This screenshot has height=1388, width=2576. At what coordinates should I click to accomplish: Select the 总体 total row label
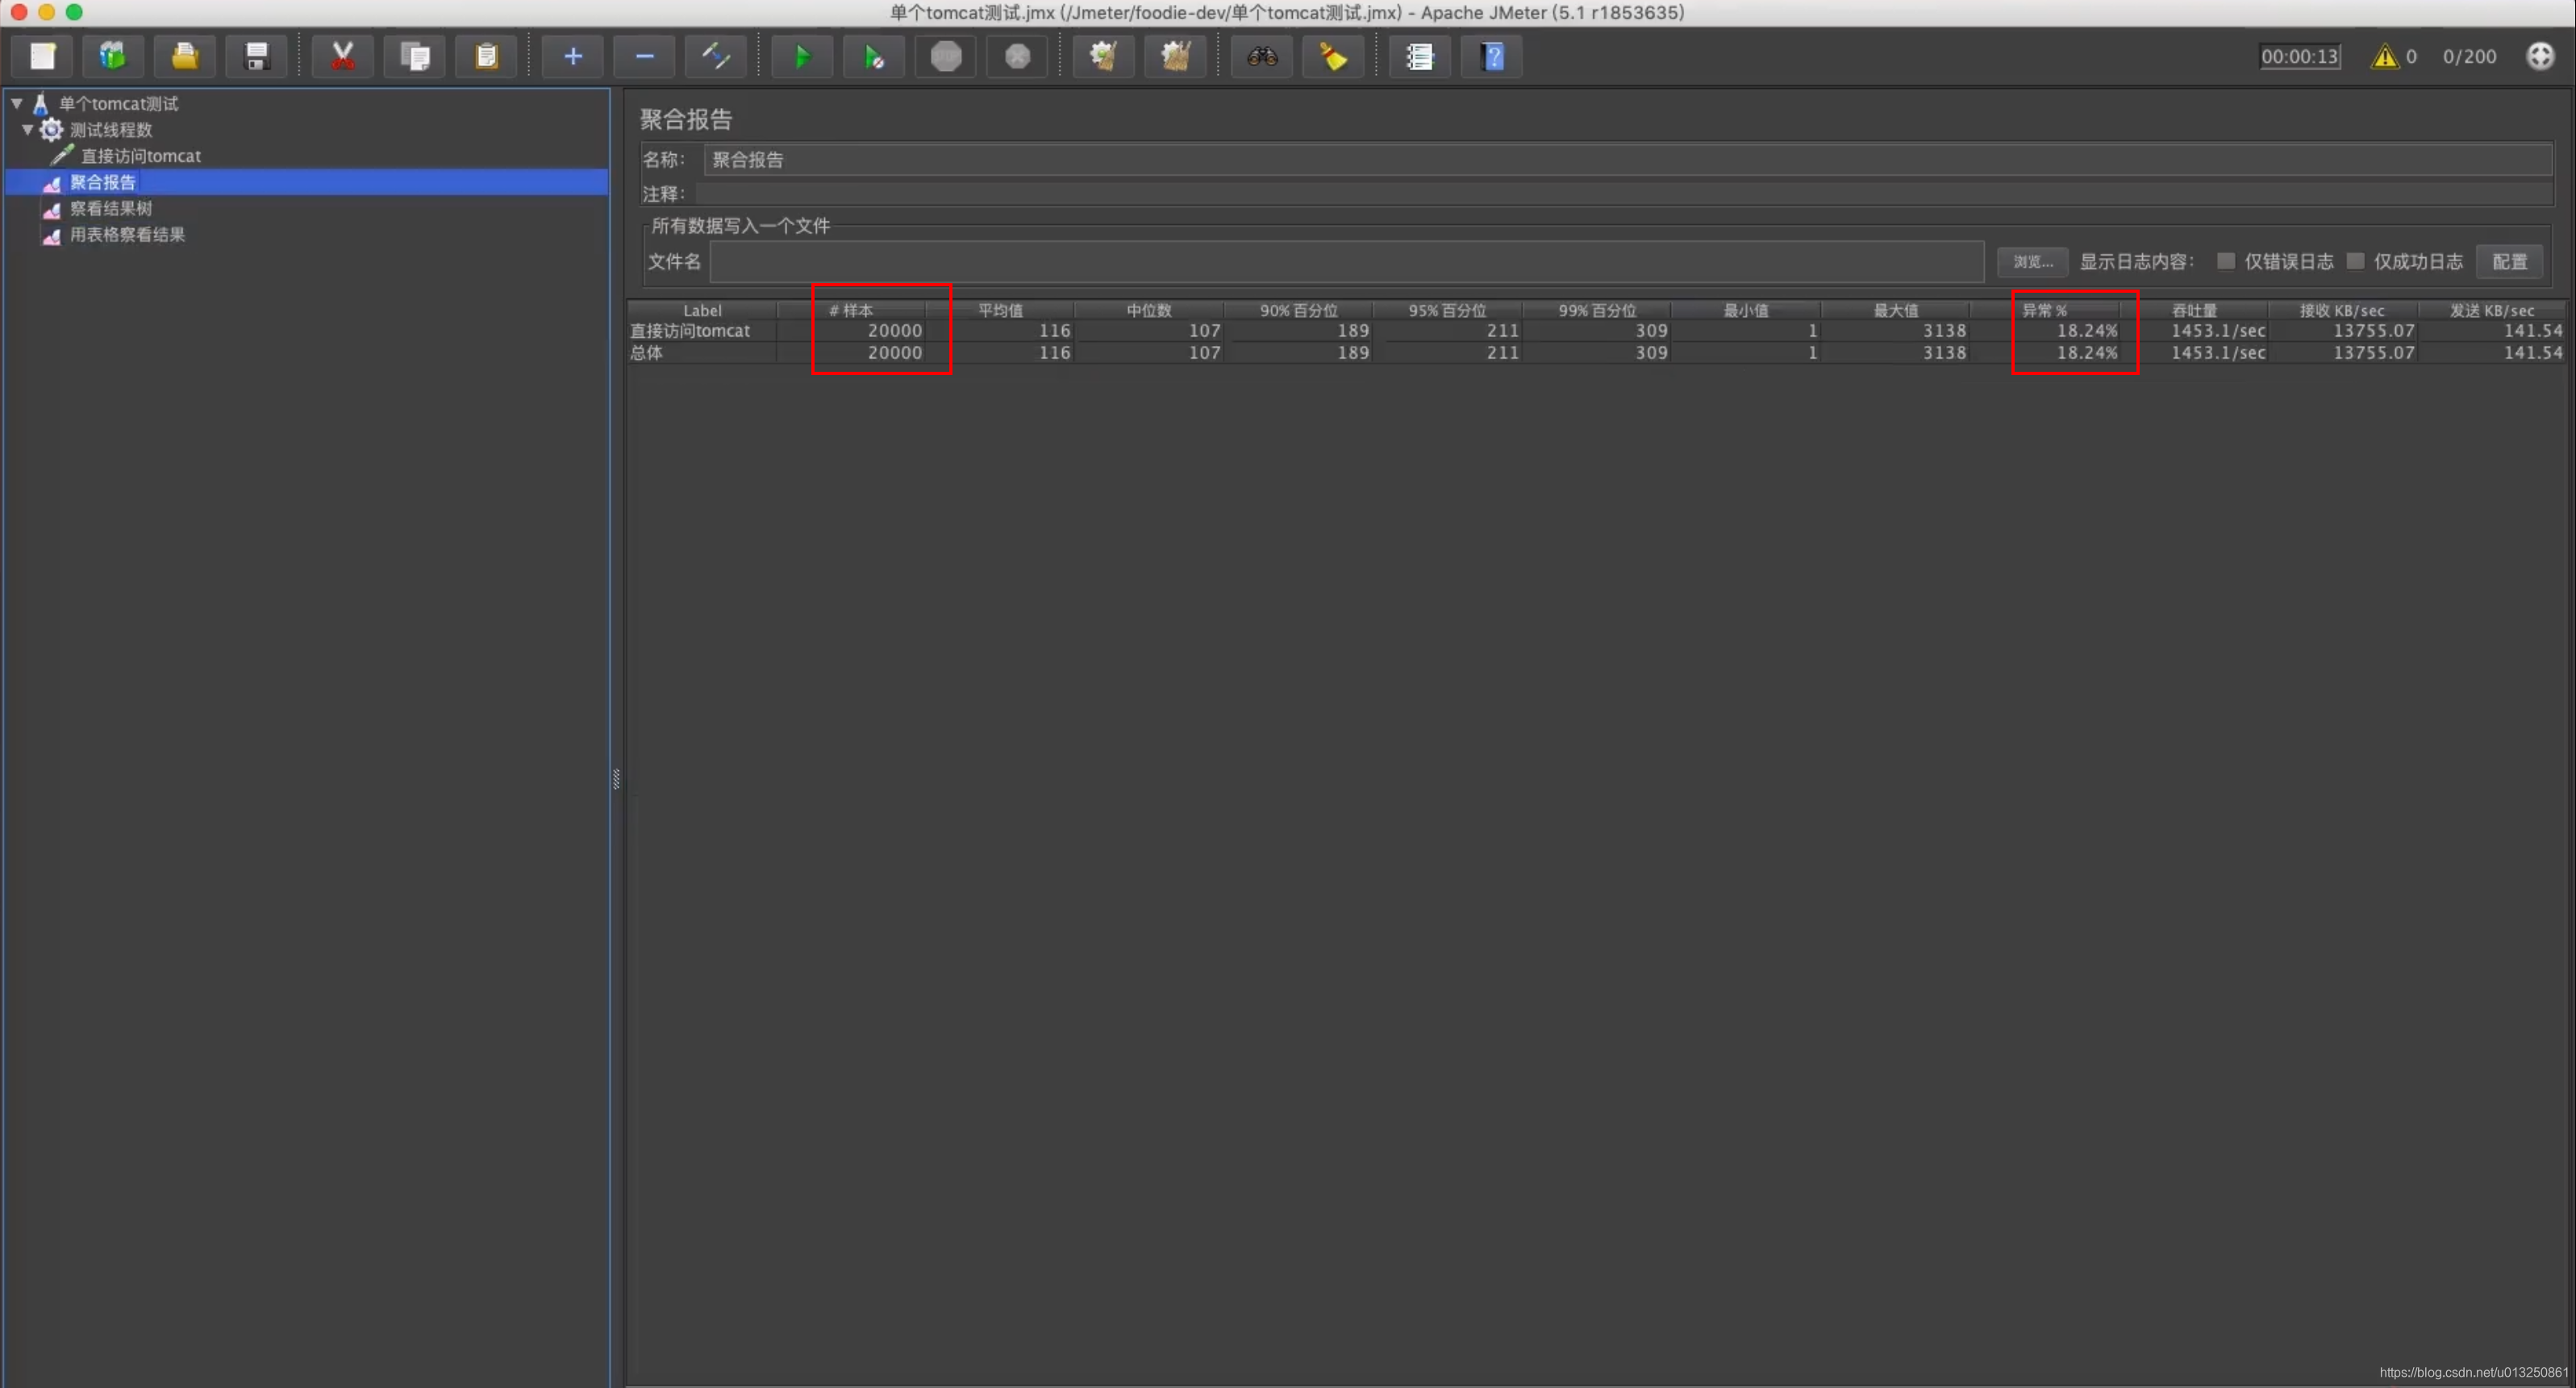[x=646, y=352]
